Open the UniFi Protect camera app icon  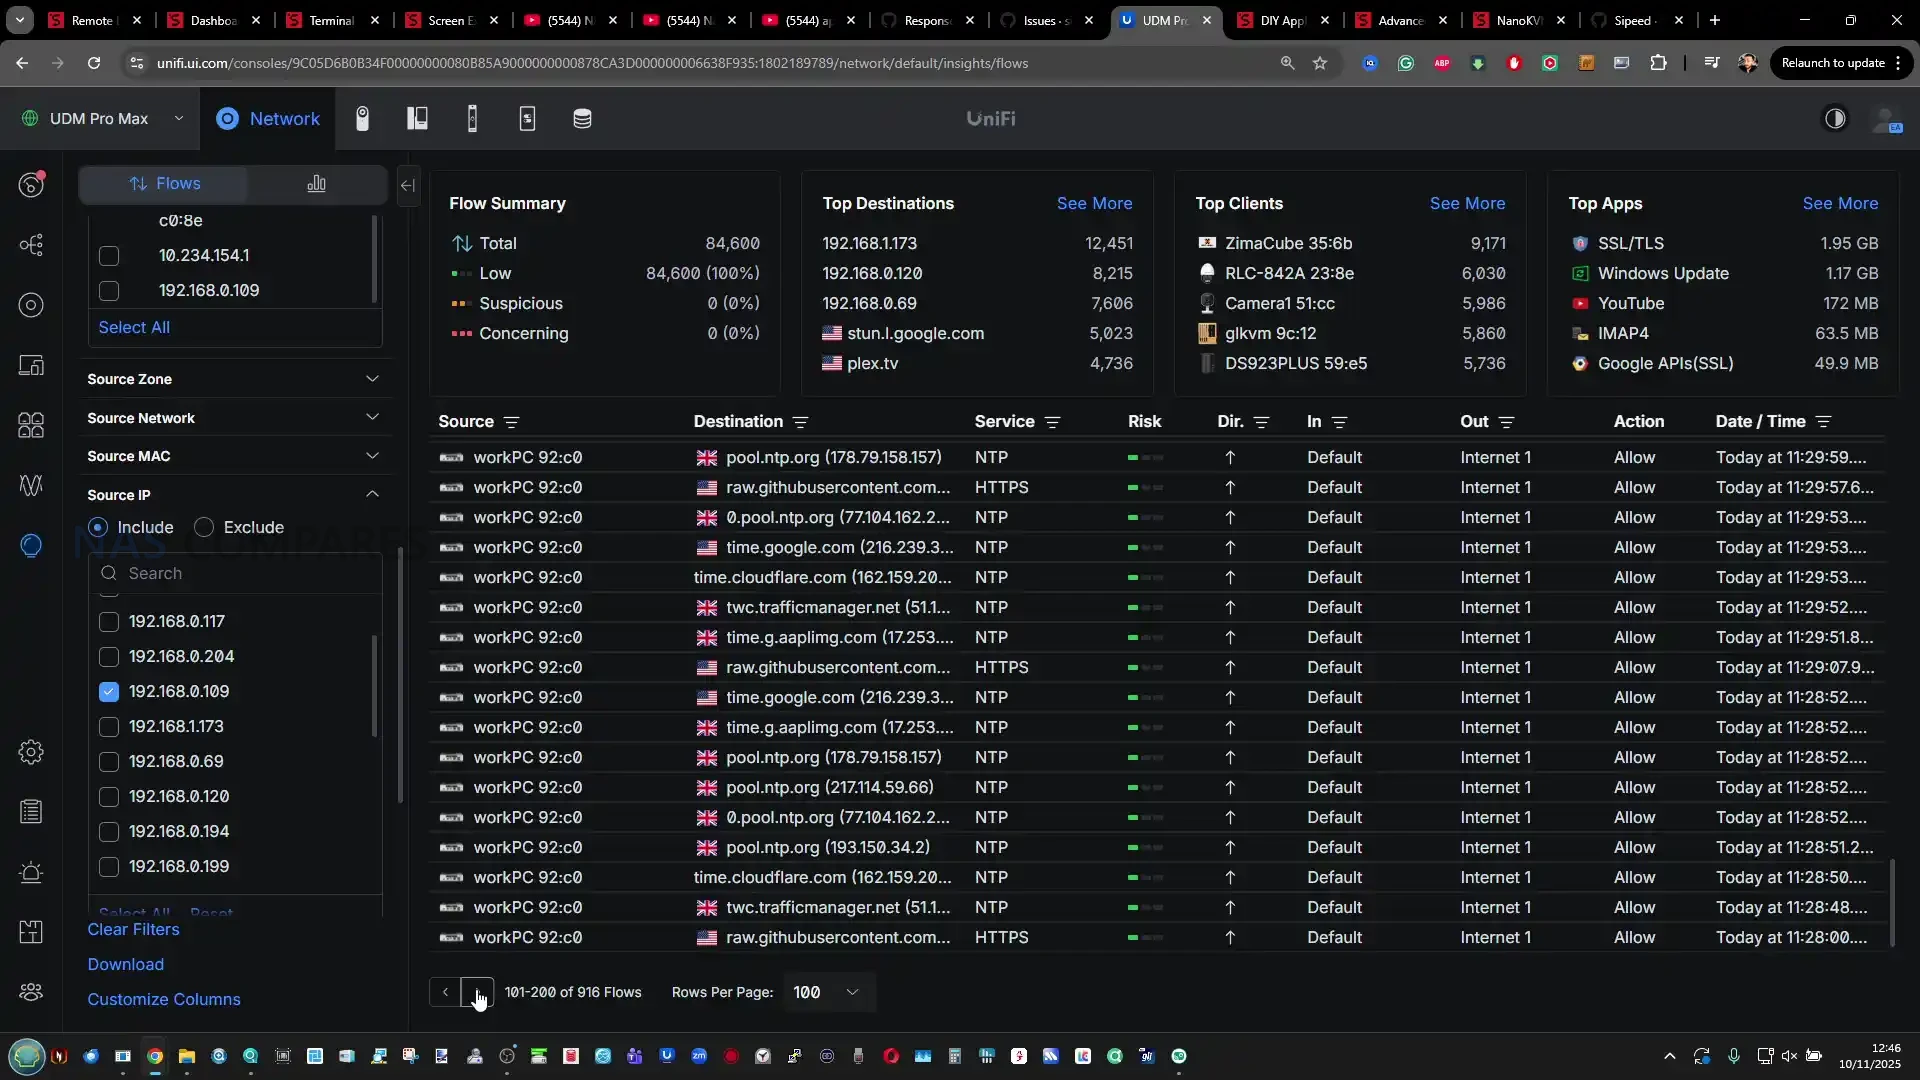click(x=362, y=119)
